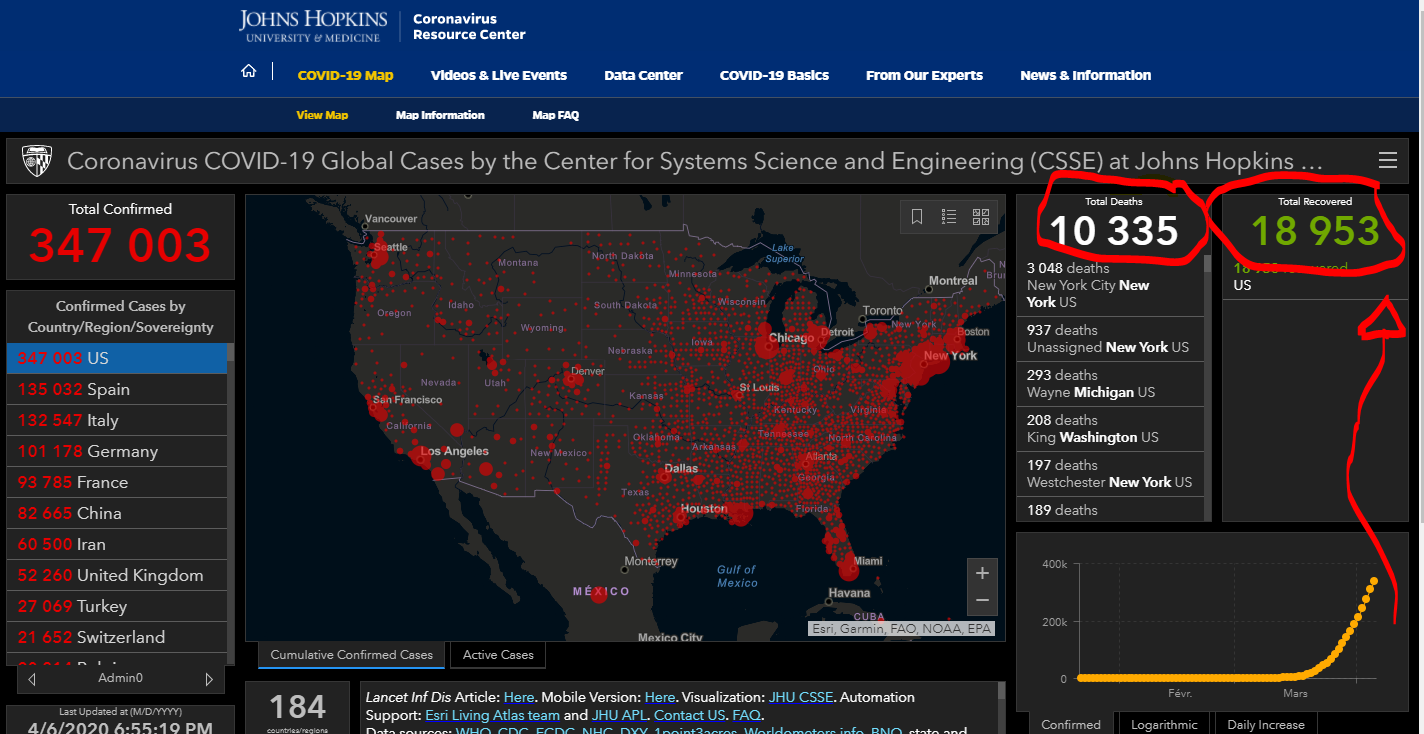Select the View Map sub-tab
Screen dimensions: 1424x734
[x=322, y=115]
